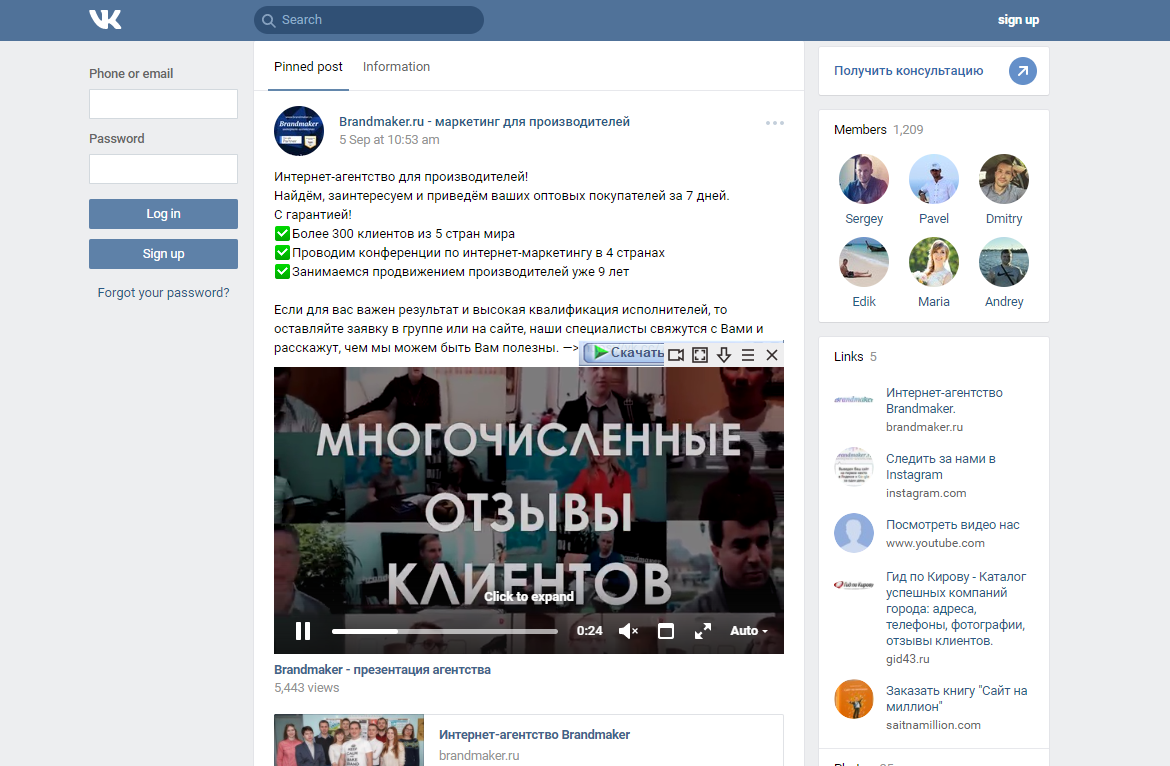Open the video title Brandmaker - презентация агентства
The width and height of the screenshot is (1170, 766).
(x=382, y=670)
